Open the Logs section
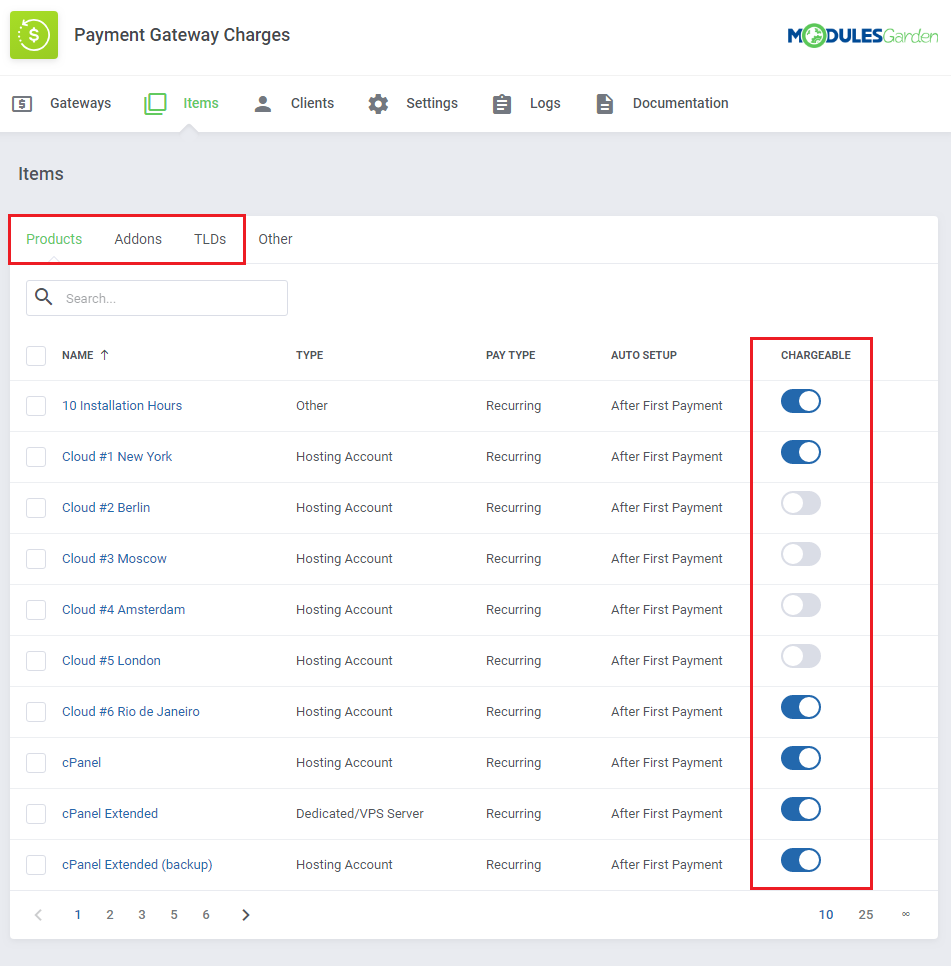Screen dimensions: 951x966 (x=545, y=104)
